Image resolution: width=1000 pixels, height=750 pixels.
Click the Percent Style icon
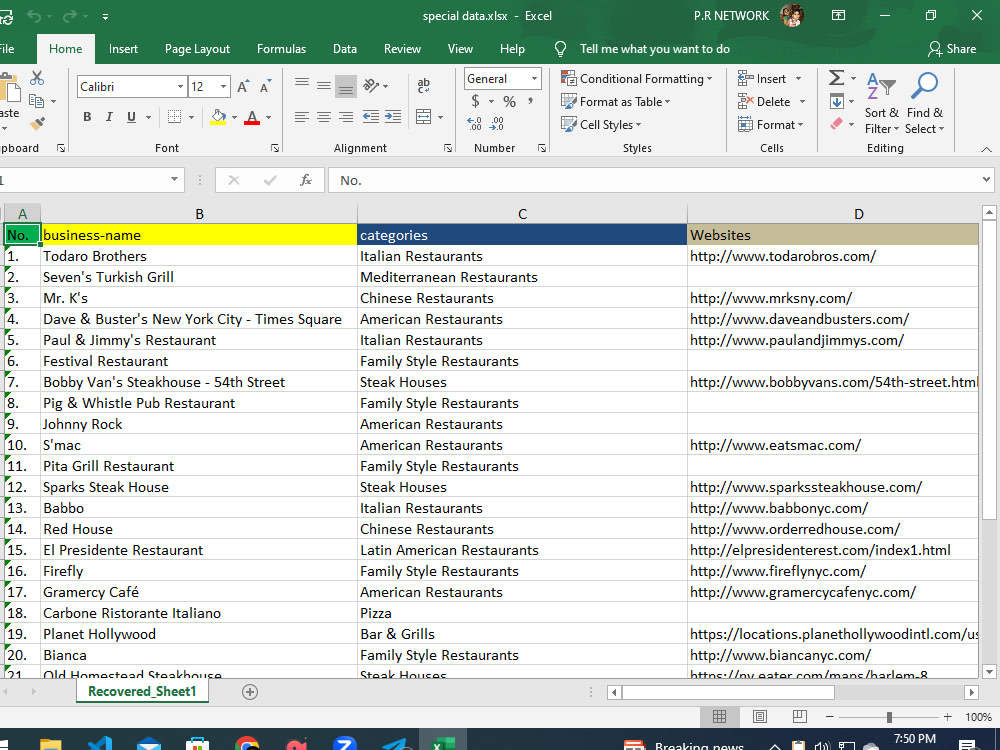pos(509,101)
